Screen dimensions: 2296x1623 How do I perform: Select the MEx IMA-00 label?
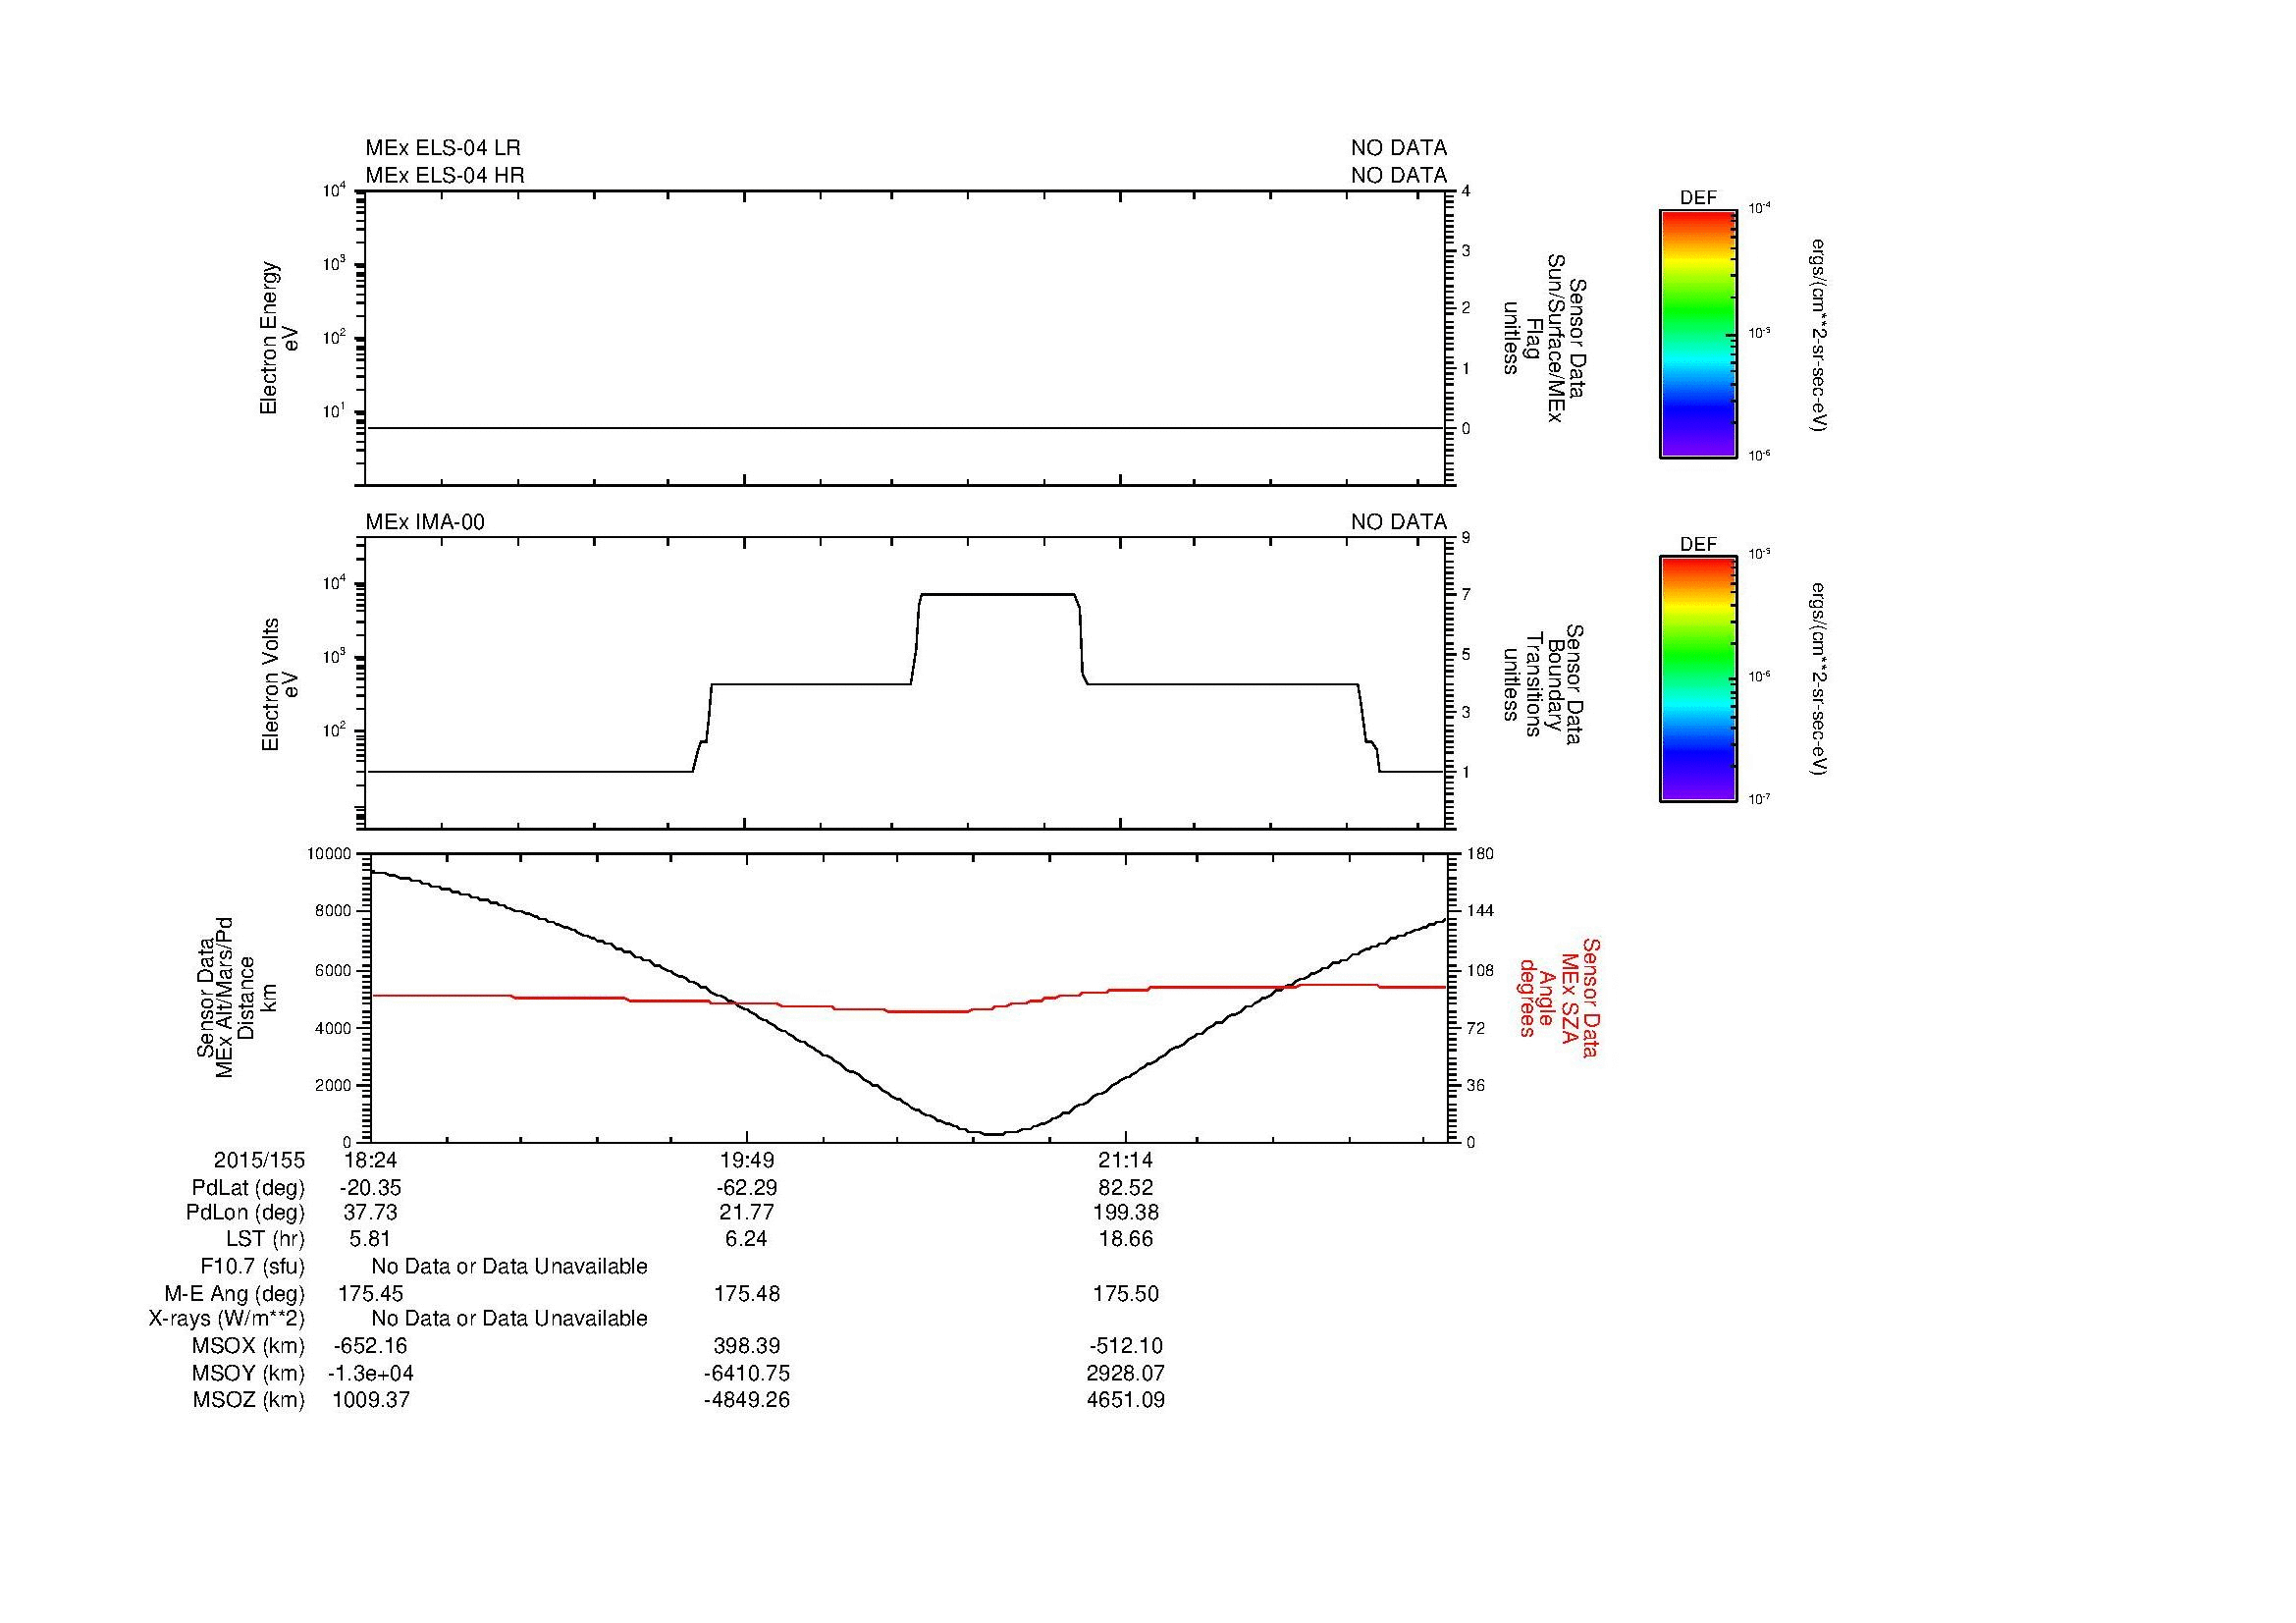point(425,522)
